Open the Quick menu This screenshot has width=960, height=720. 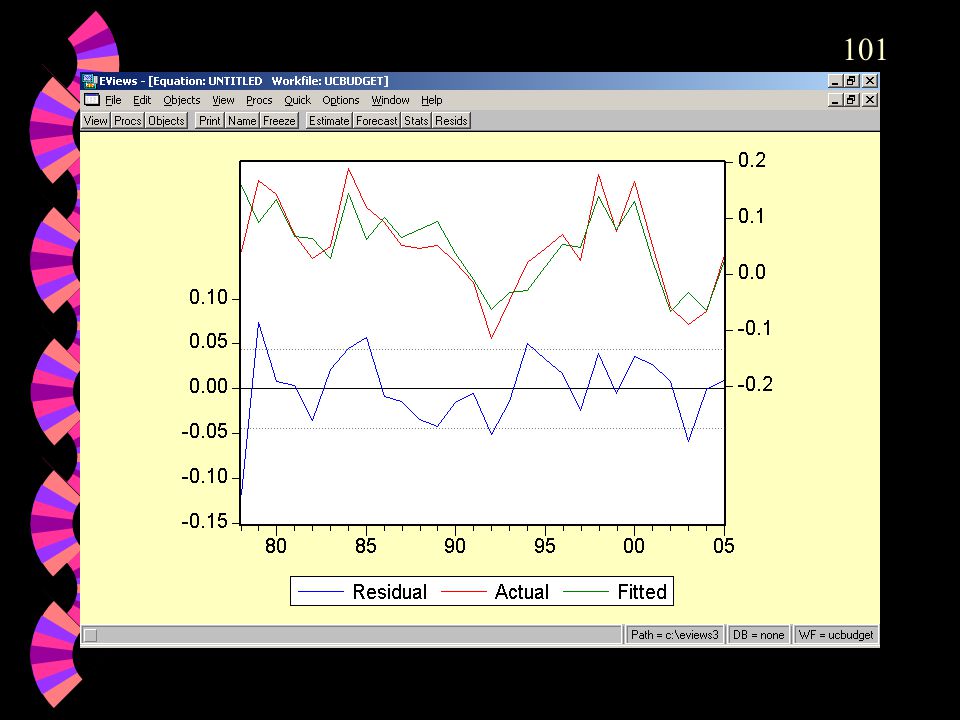tap(297, 100)
